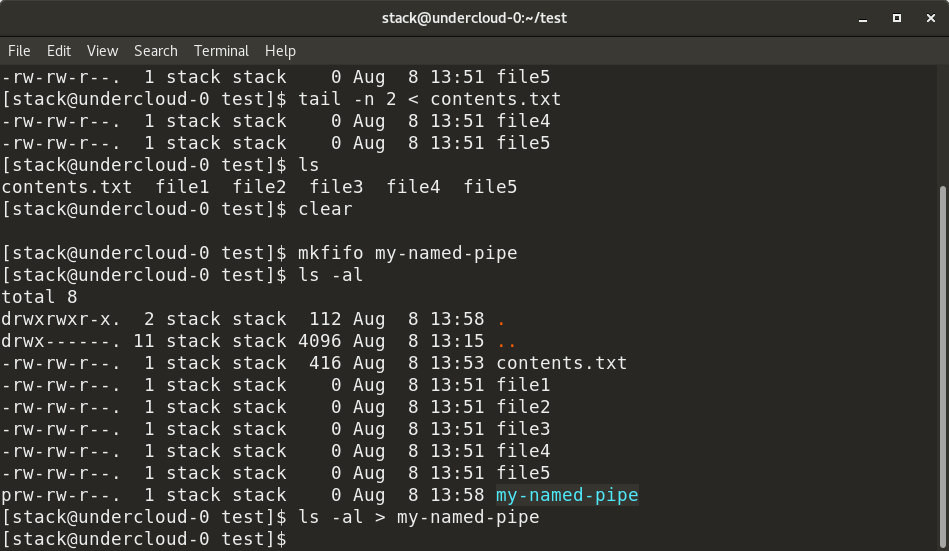Open the Edit menu

click(x=59, y=50)
